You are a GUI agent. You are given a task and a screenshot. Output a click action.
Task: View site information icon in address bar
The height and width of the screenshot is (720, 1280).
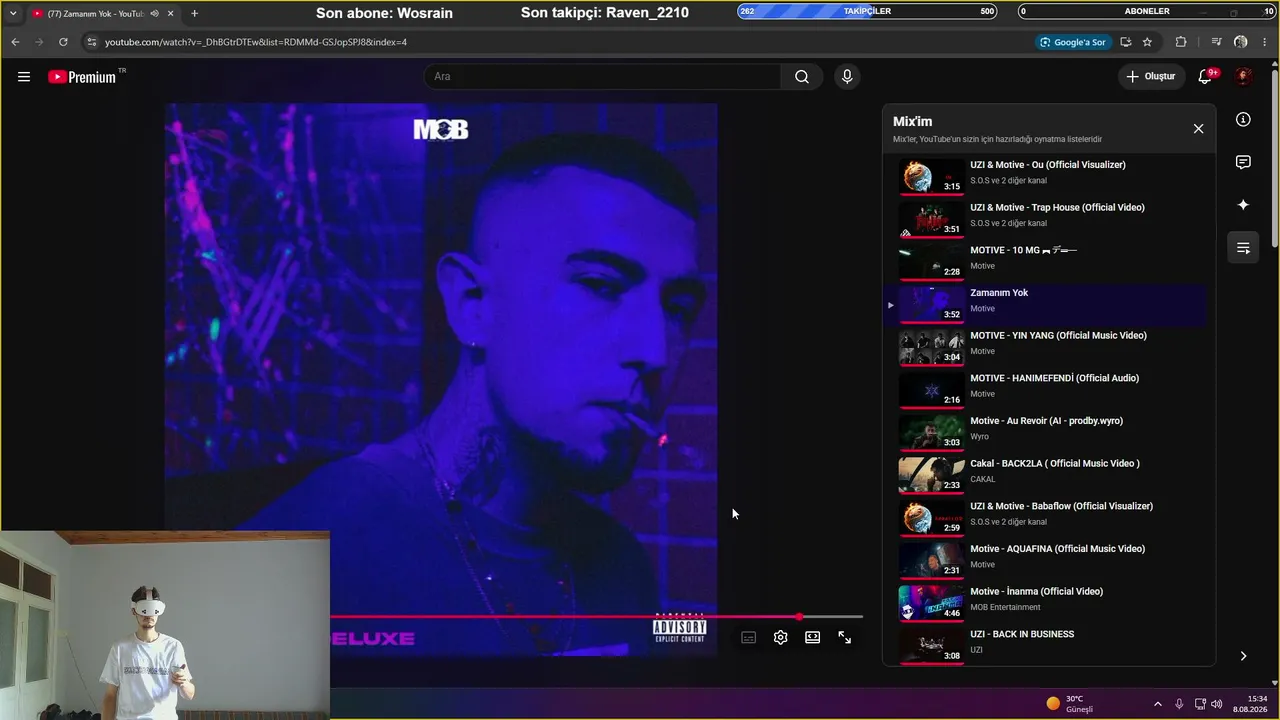tap(91, 42)
